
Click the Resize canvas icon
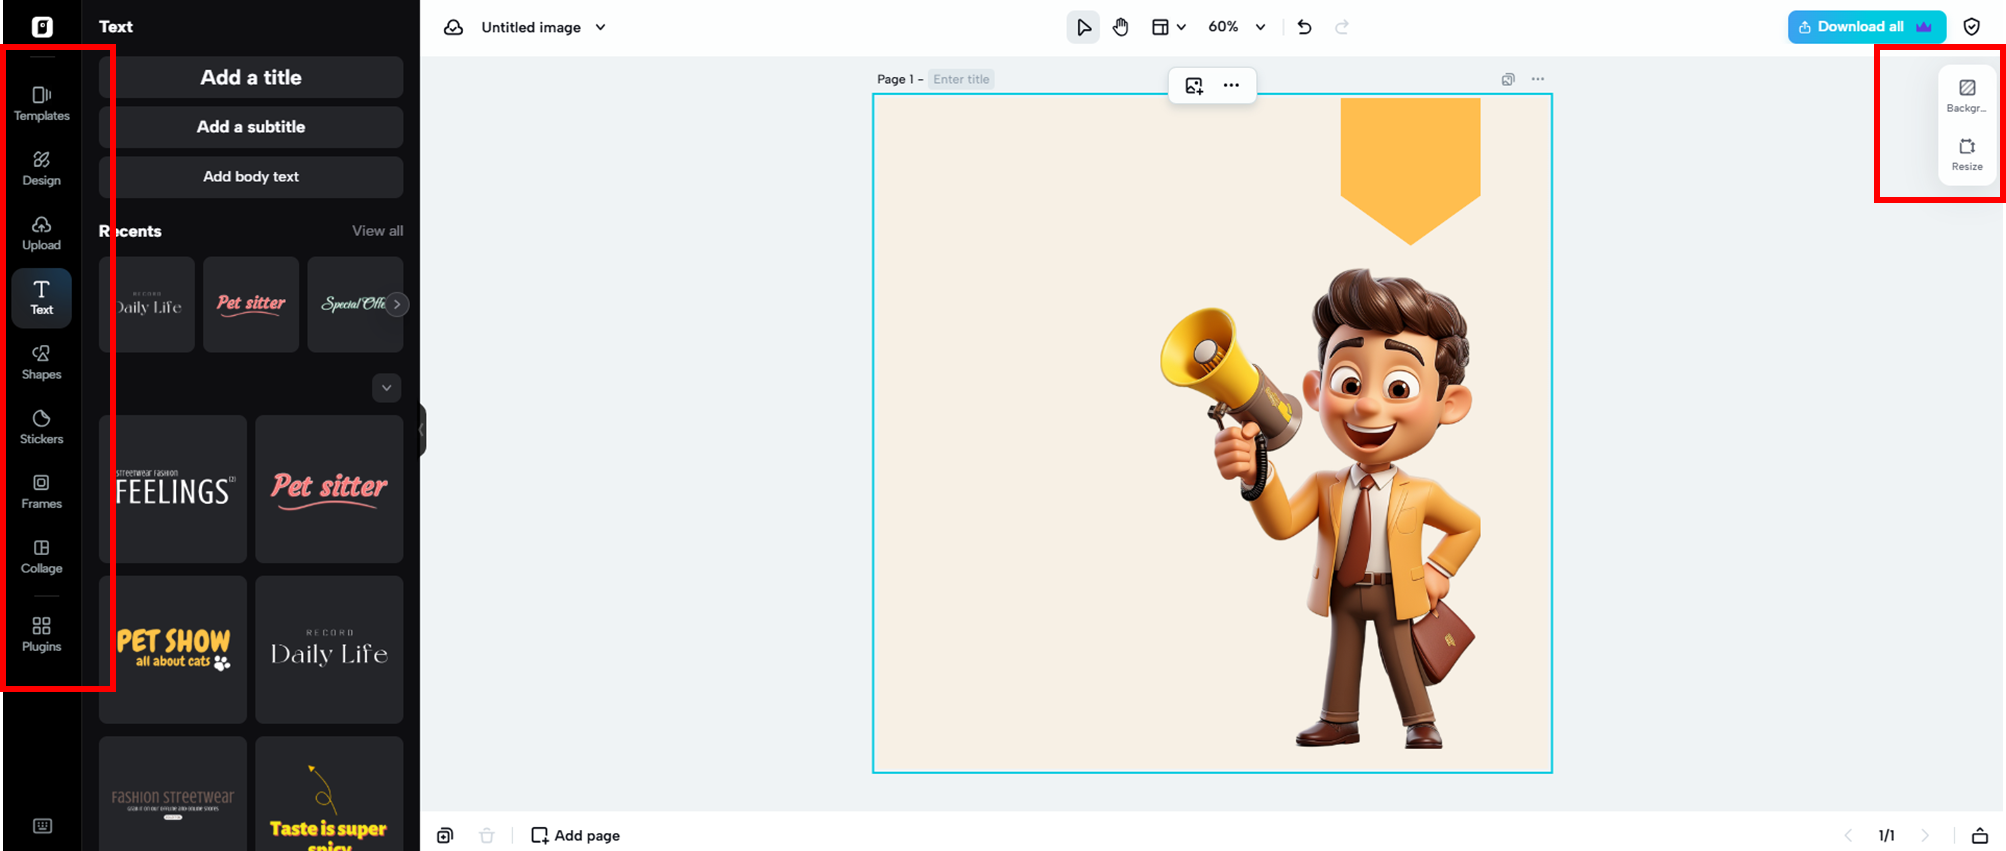pyautogui.click(x=1966, y=153)
